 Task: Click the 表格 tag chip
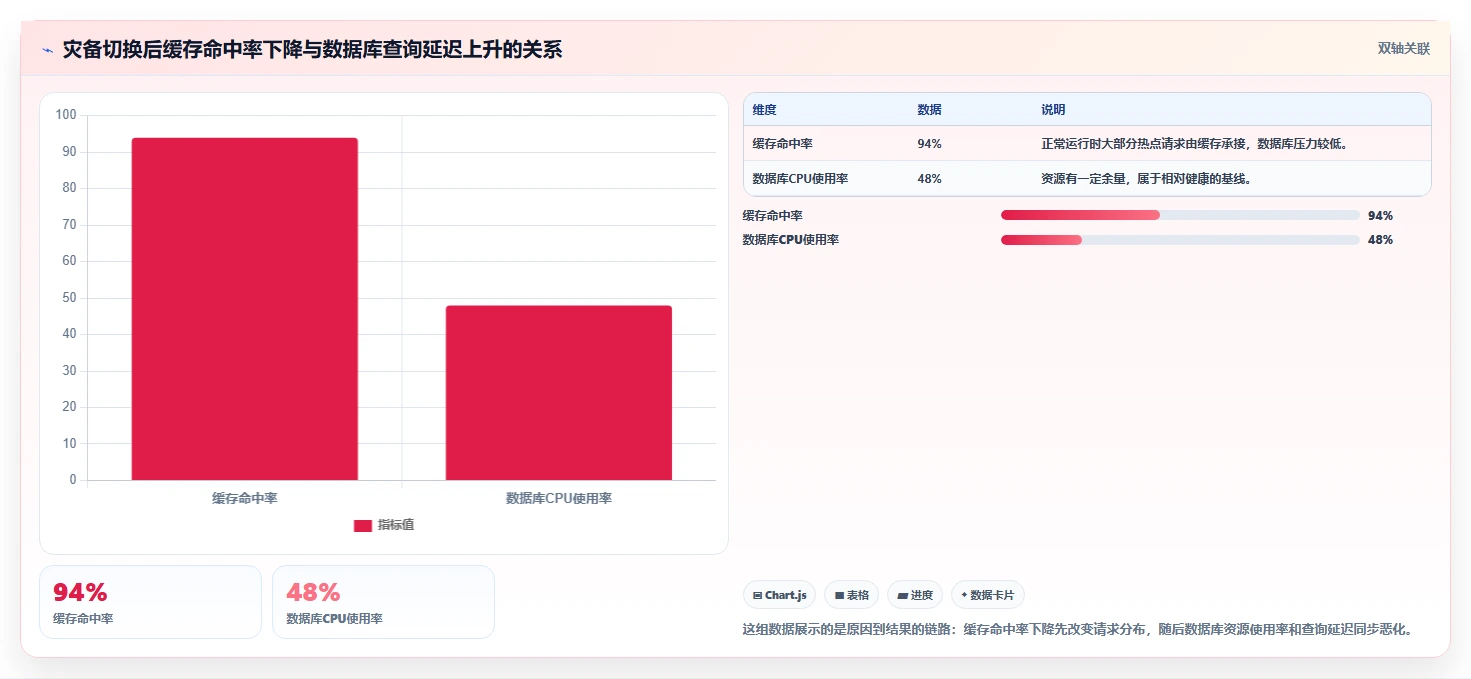point(852,595)
